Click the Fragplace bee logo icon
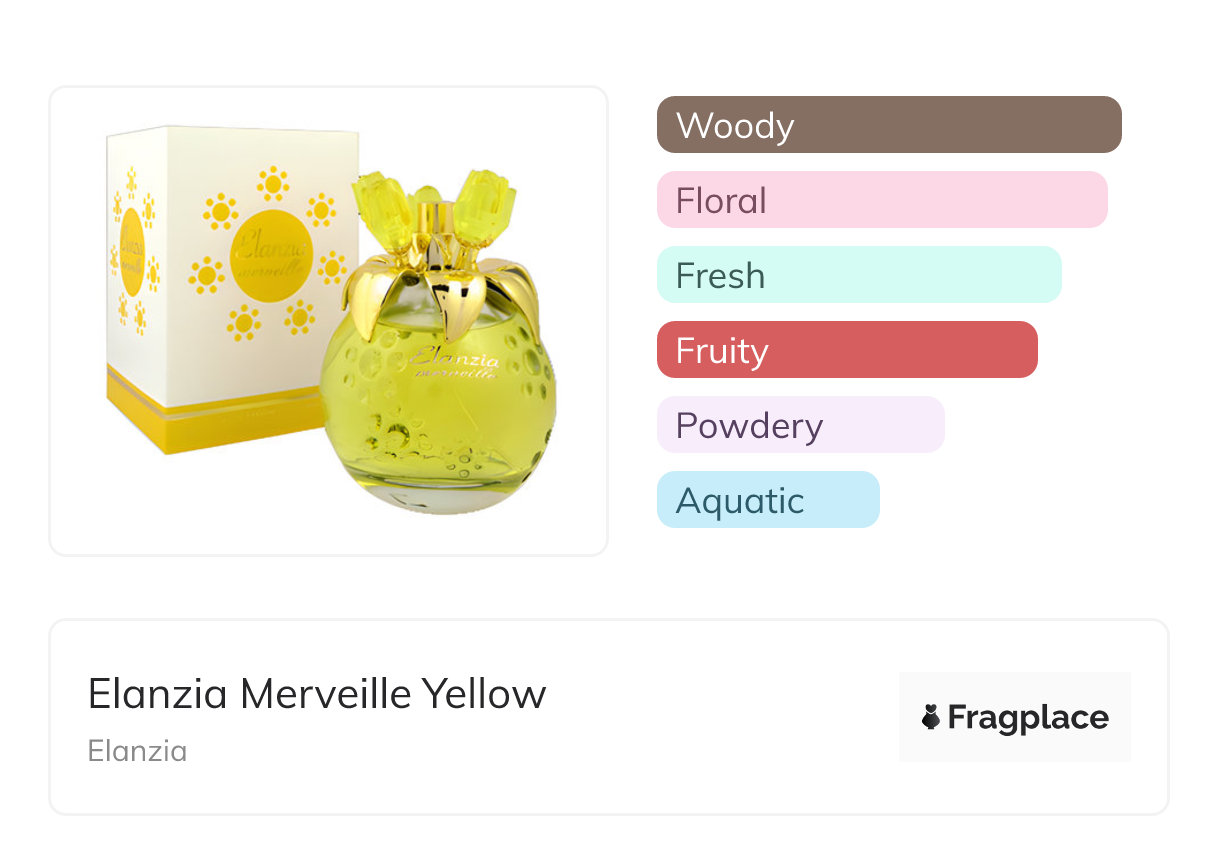Screen dimensions: 1218x864 click(931, 717)
